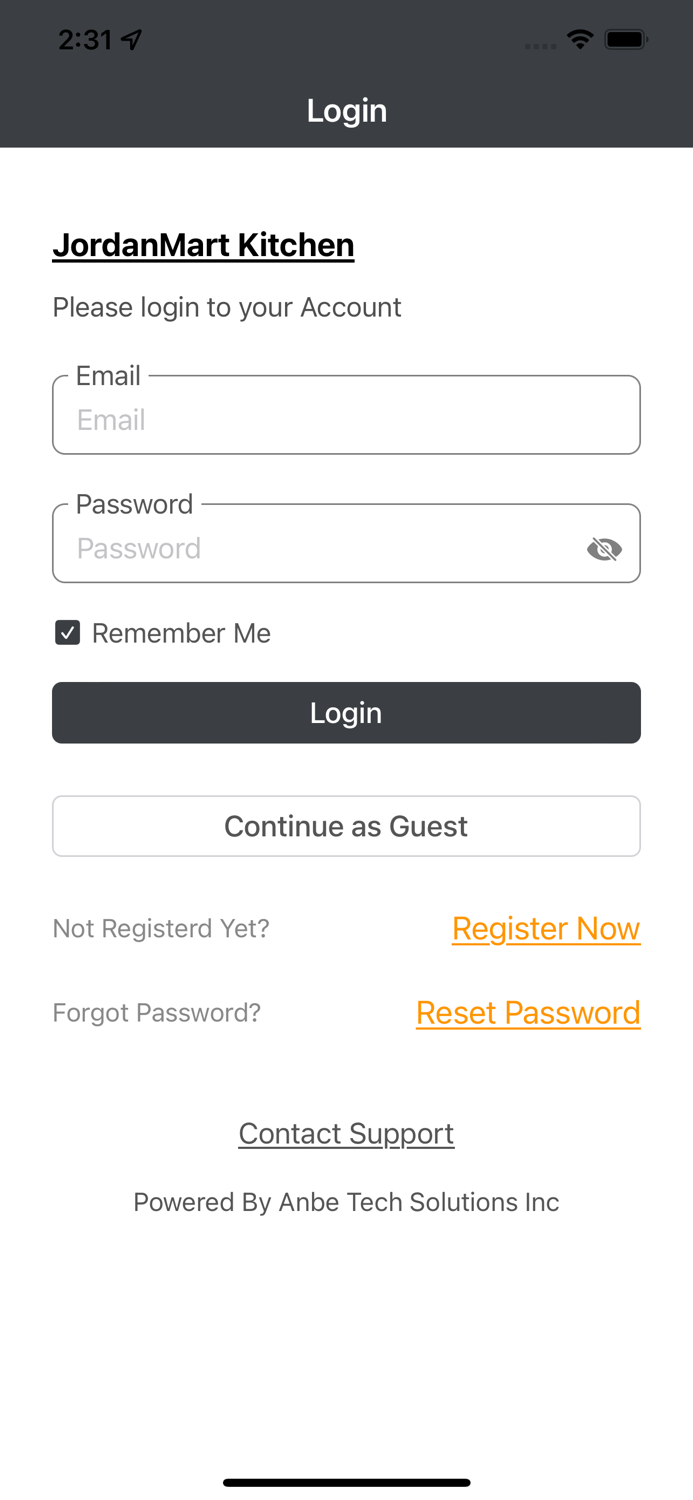Viewport: 693px width, 1500px height.
Task: Click the location arrow icon
Action: click(131, 40)
